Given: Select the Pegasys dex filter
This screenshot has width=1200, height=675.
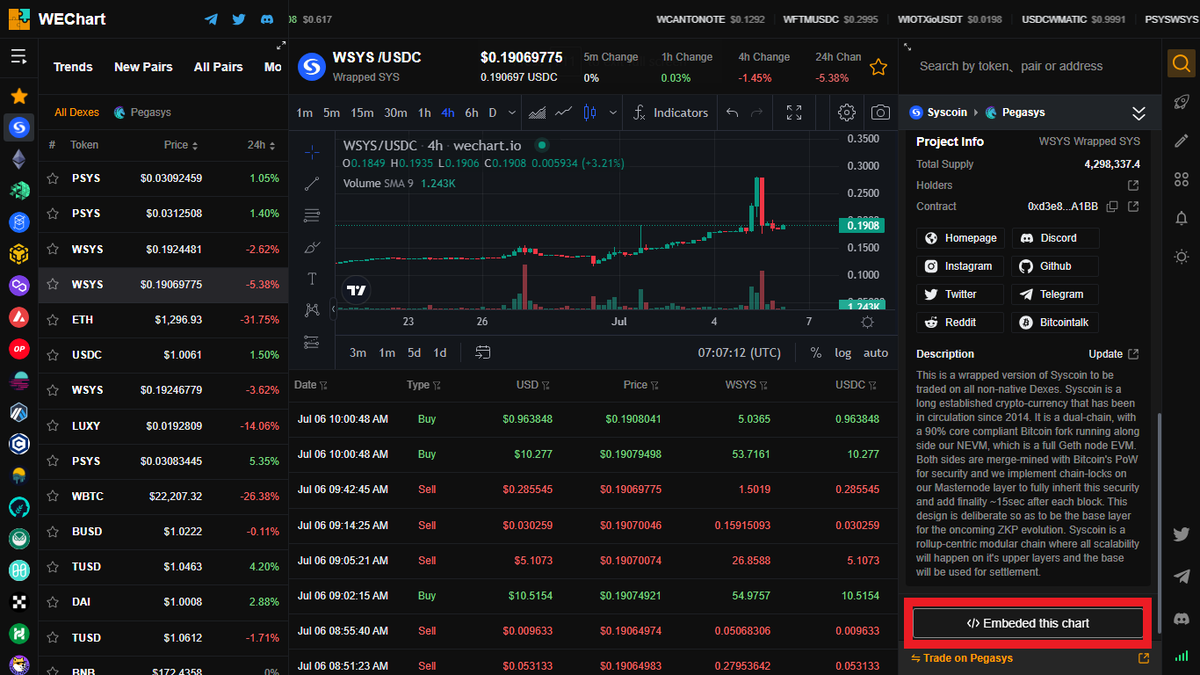Looking at the screenshot, I should click(x=143, y=113).
